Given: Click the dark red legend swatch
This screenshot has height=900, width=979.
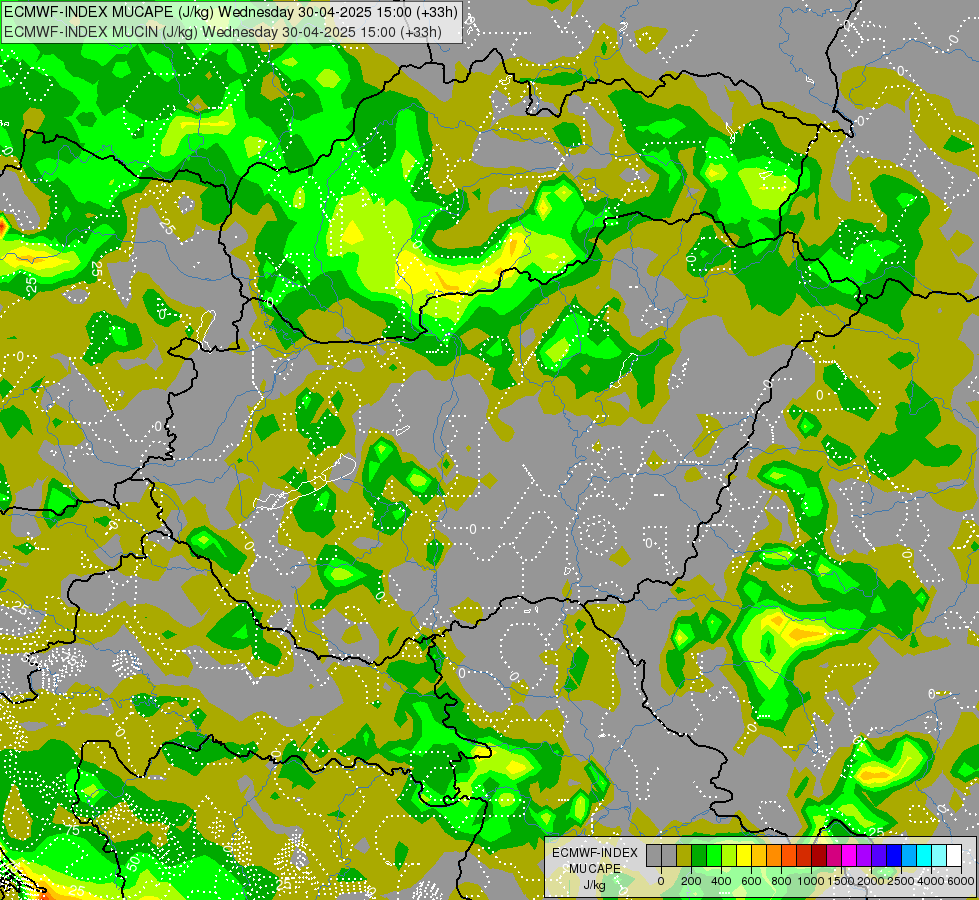Looking at the screenshot, I should pyautogui.click(x=820, y=855).
